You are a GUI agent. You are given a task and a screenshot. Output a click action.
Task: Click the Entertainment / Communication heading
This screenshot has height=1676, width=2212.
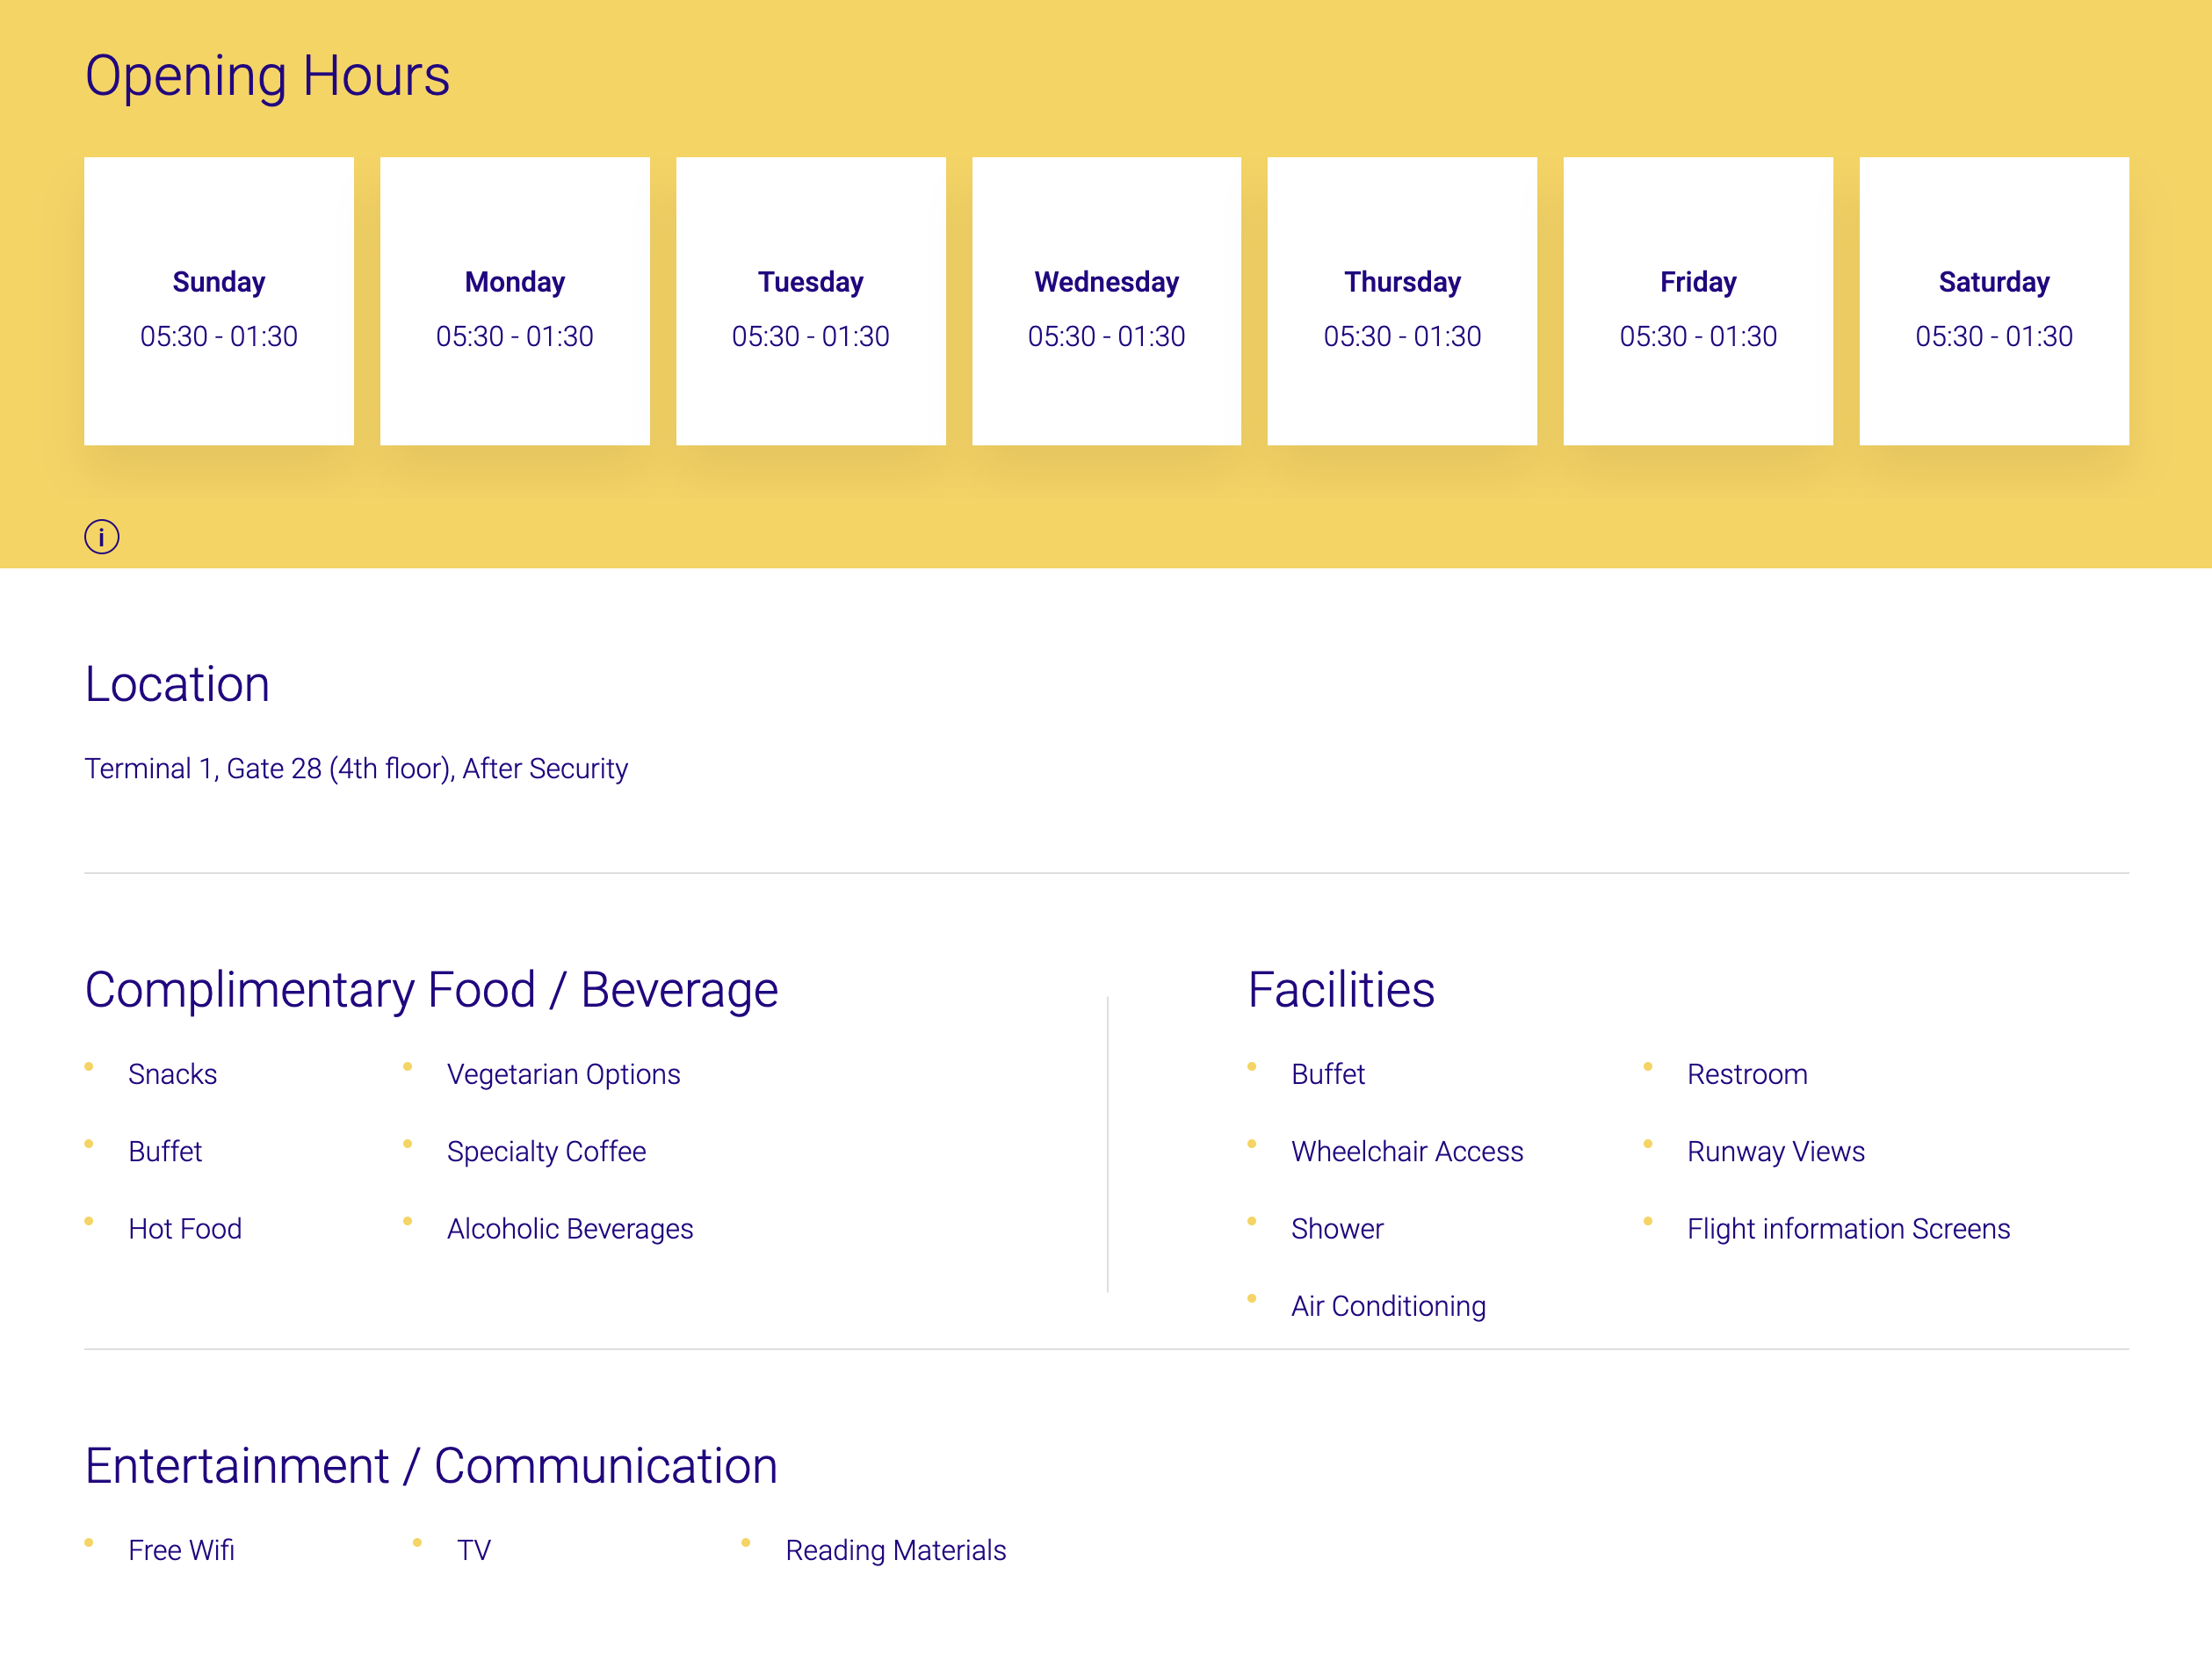click(431, 1467)
